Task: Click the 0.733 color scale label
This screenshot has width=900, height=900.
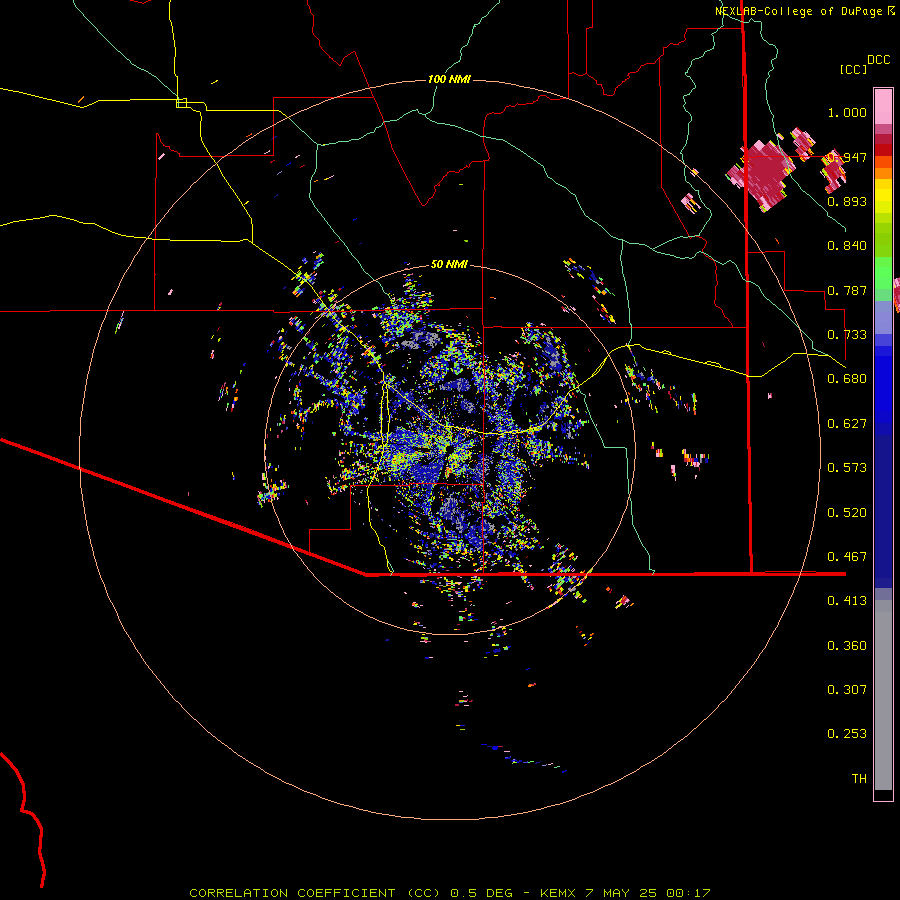Action: coord(847,335)
